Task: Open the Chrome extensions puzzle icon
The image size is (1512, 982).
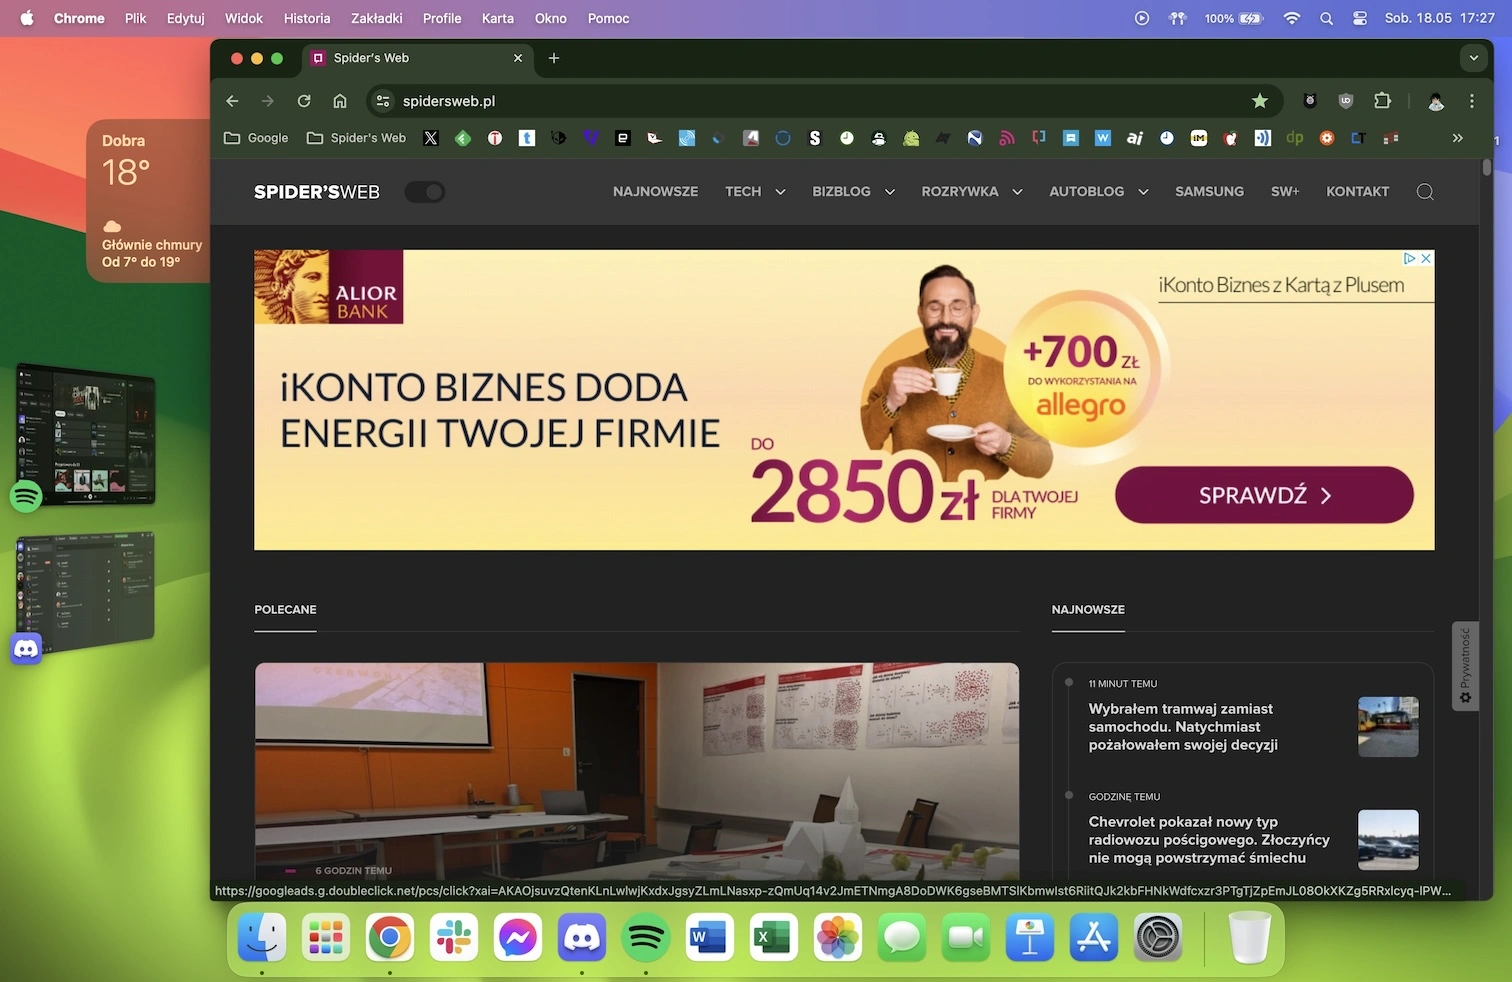Action: (1382, 101)
